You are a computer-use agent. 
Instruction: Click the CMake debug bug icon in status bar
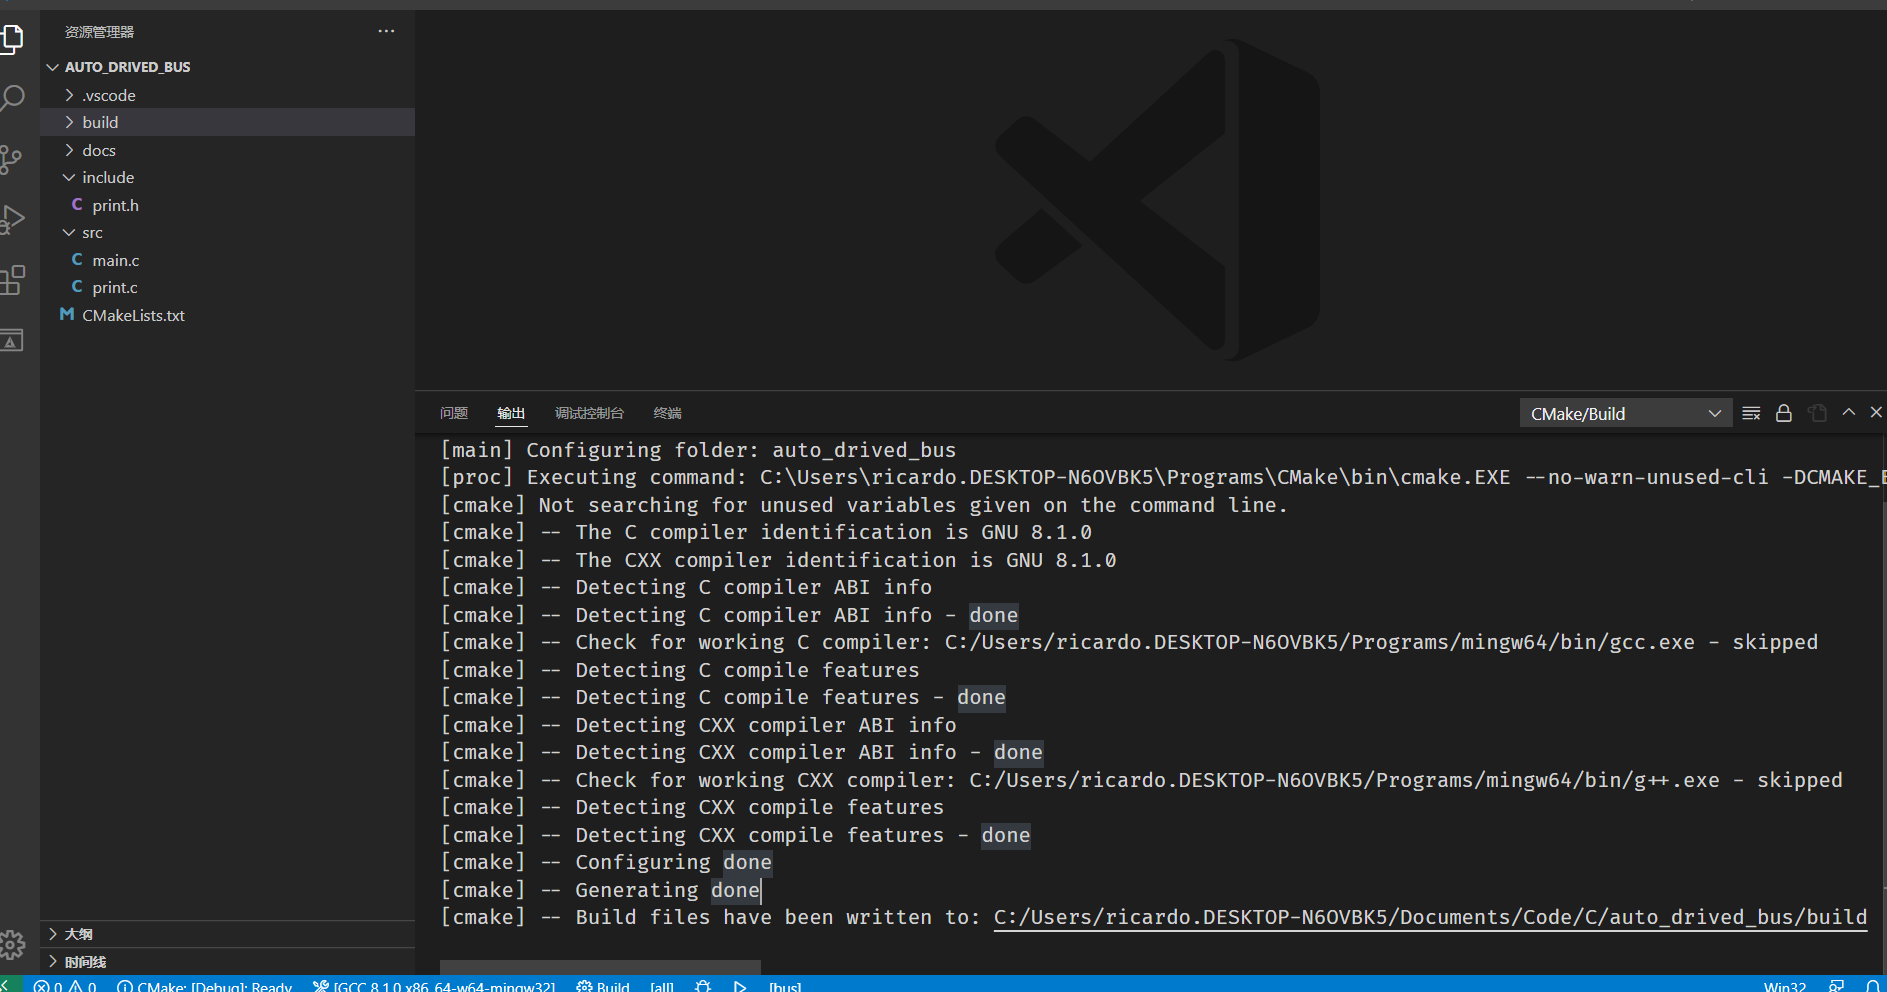pos(703,986)
